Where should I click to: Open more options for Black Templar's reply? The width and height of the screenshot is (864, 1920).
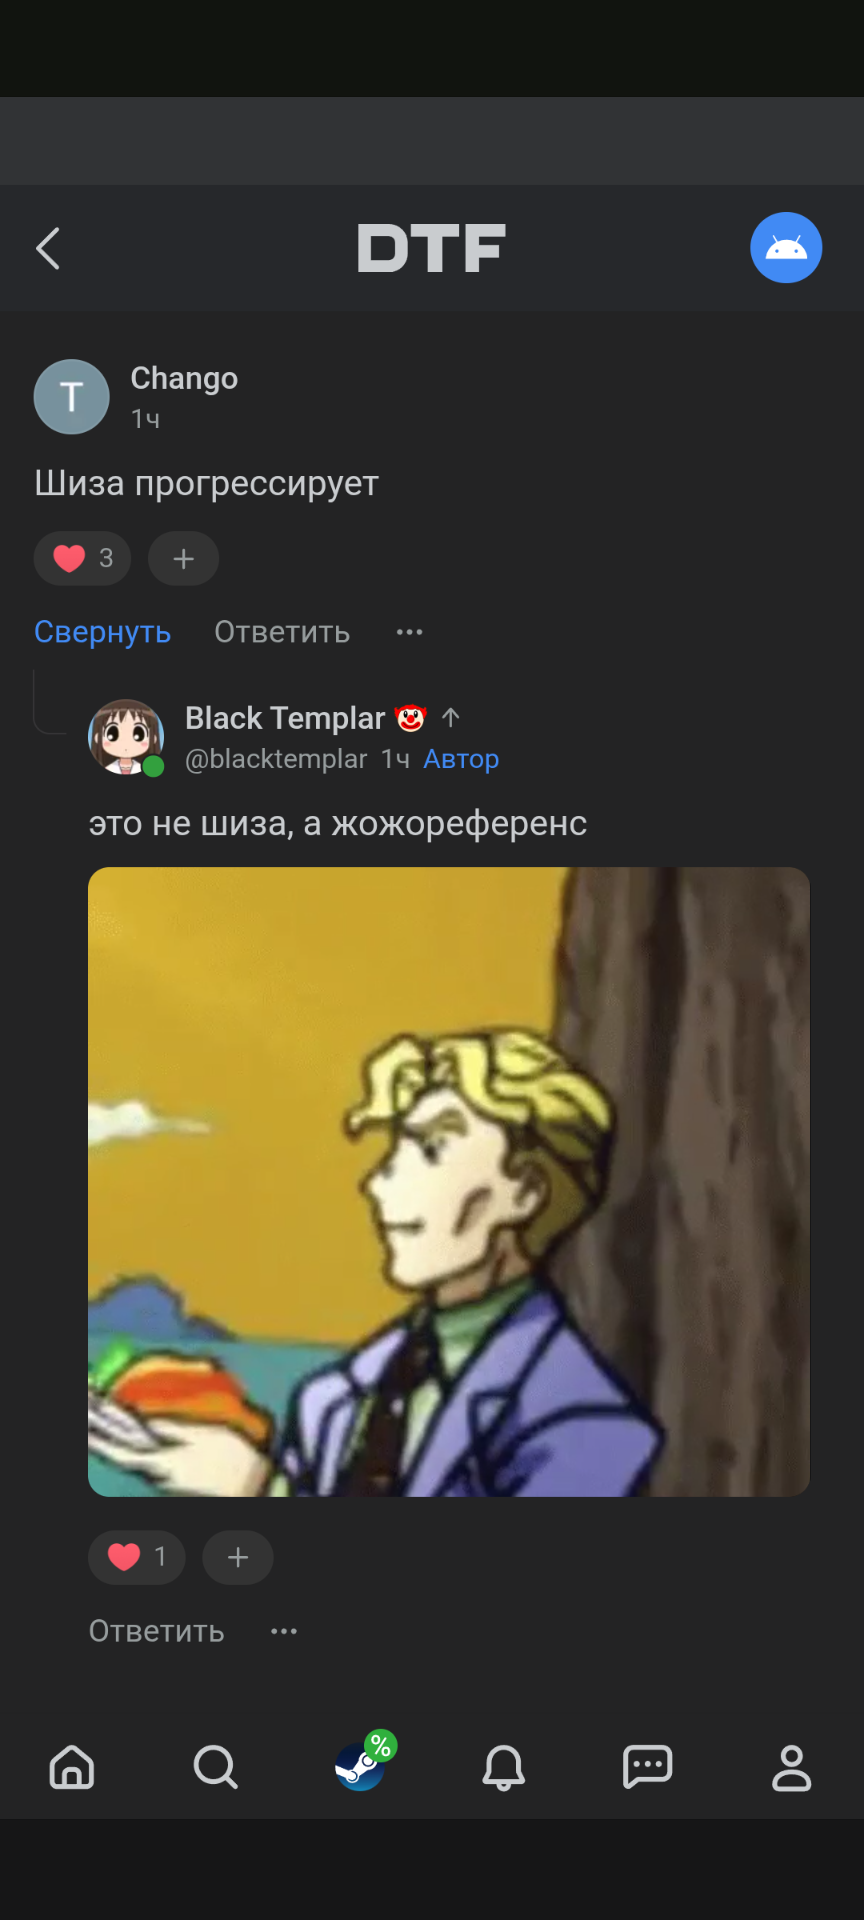[283, 1631]
